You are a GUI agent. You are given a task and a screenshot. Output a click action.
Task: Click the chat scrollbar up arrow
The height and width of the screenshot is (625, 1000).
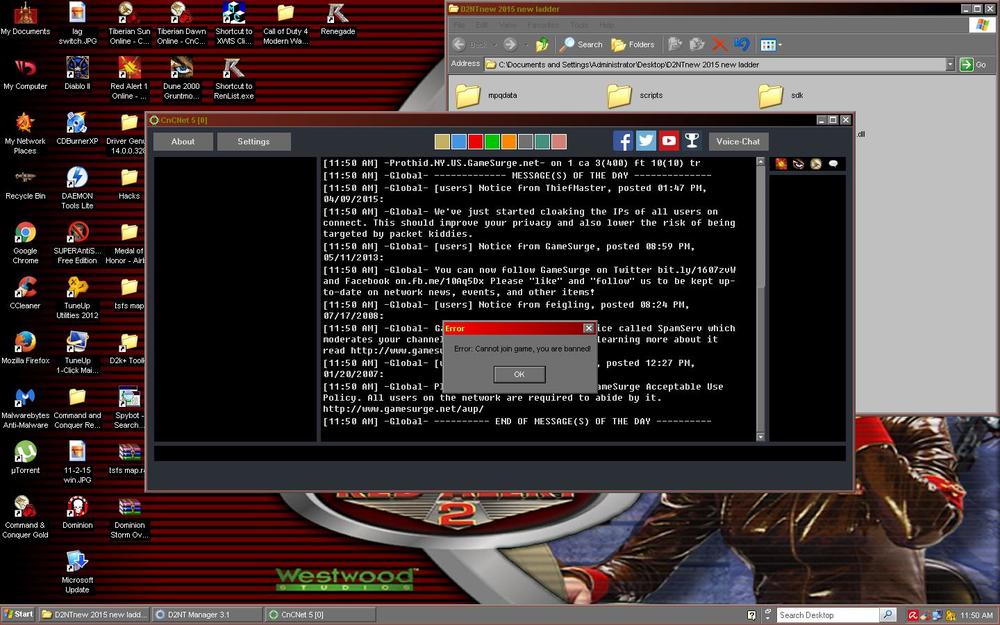point(760,162)
